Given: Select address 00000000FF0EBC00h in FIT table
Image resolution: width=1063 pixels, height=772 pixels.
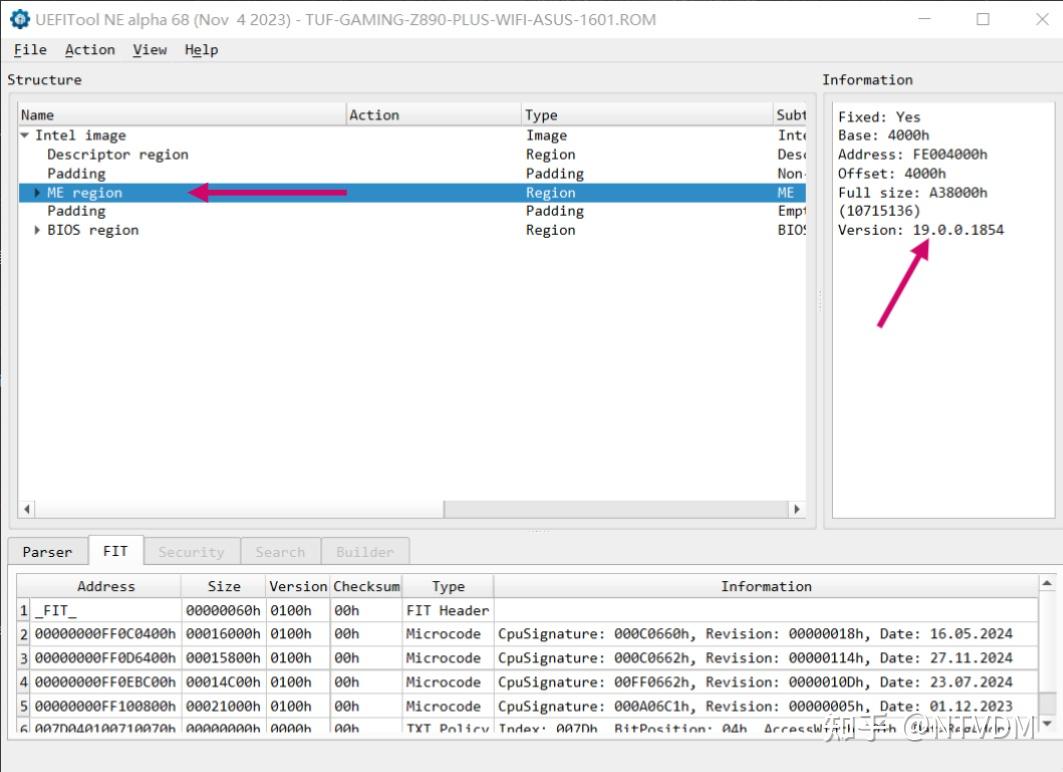Looking at the screenshot, I should (106, 682).
